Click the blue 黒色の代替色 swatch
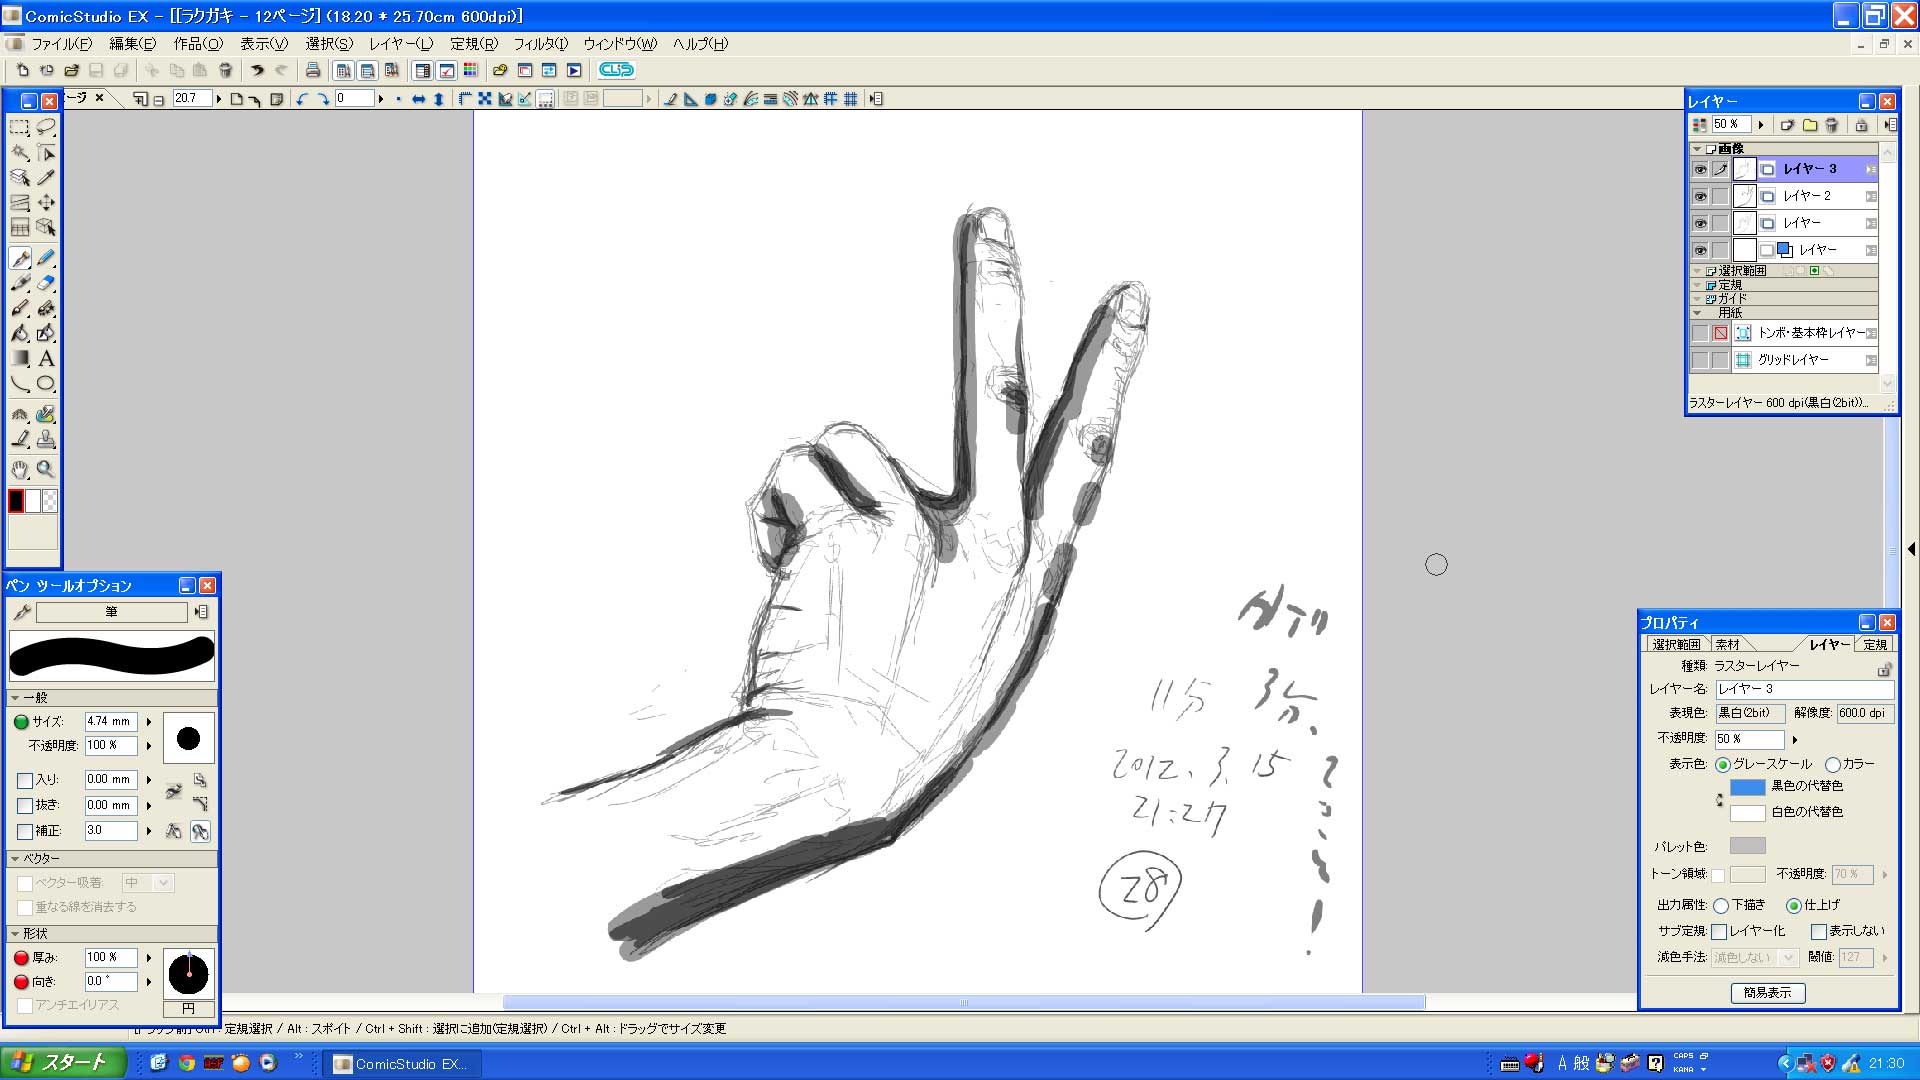1920x1080 pixels. 1747,787
